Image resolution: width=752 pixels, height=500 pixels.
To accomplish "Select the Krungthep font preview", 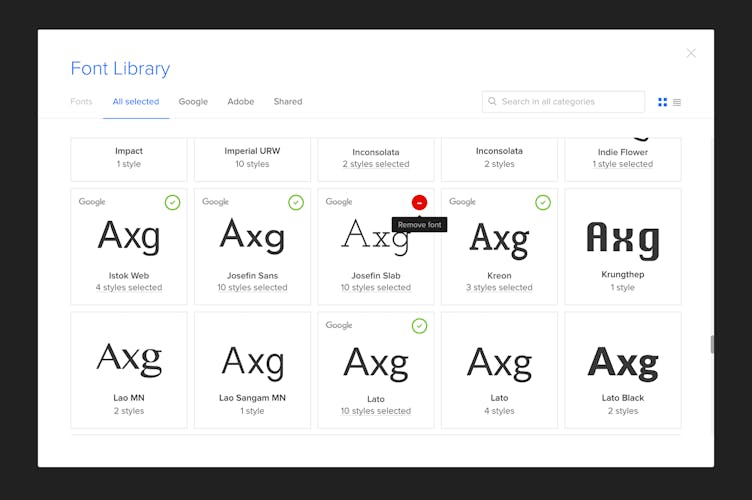I will [623, 239].
